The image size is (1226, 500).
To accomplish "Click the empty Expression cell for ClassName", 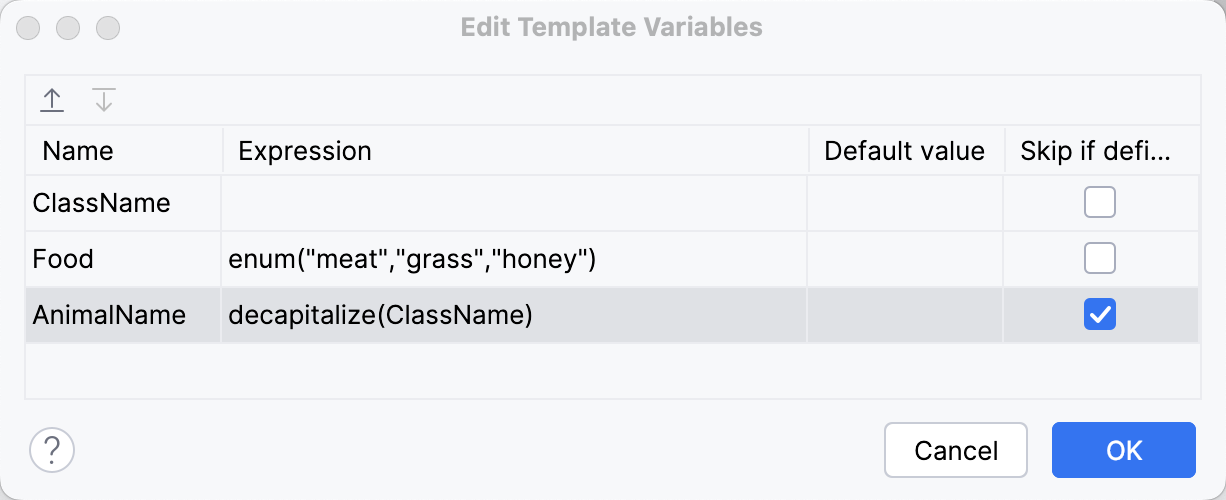I will click(x=514, y=203).
